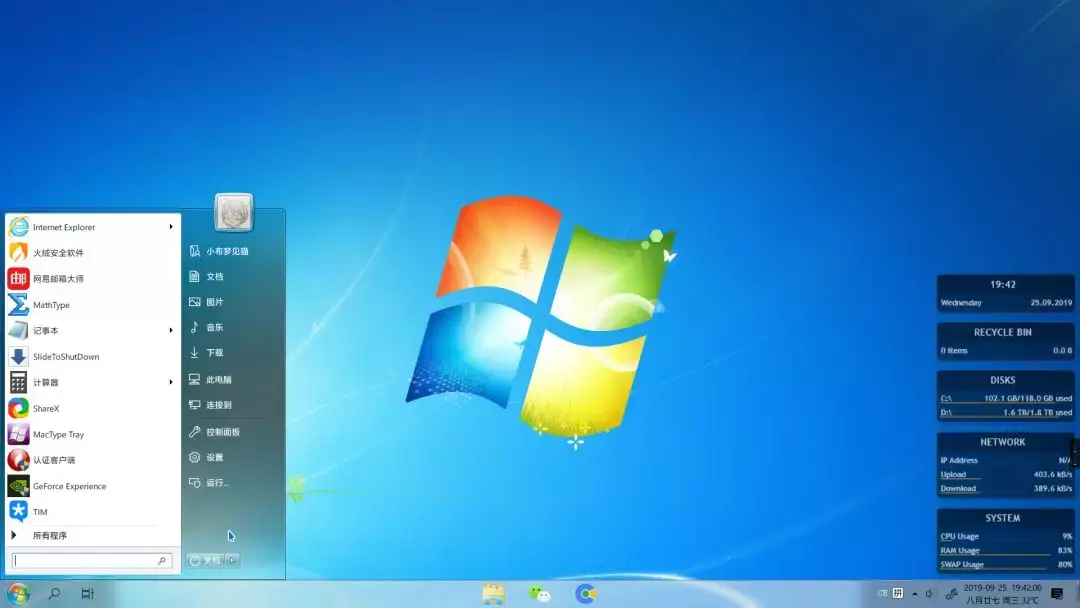
Task: Click SWAP Usage row
Action: click(1006, 565)
